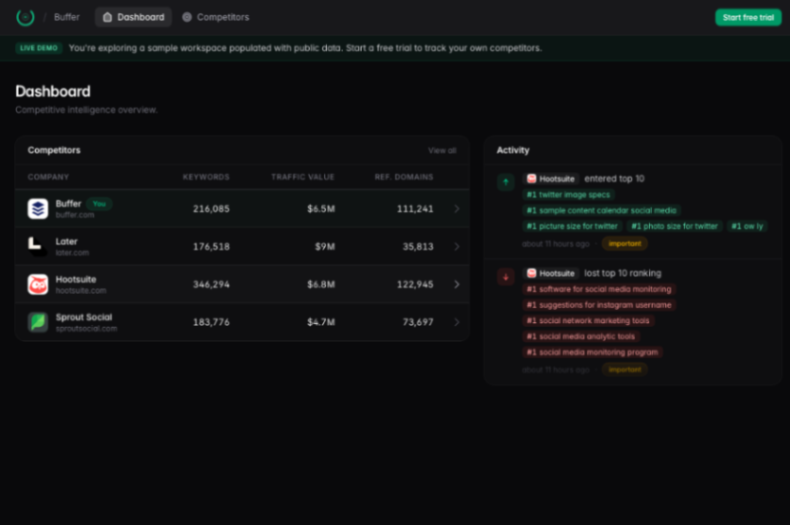Click the Sprout Social company name
The width and height of the screenshot is (790, 525).
[x=84, y=317]
